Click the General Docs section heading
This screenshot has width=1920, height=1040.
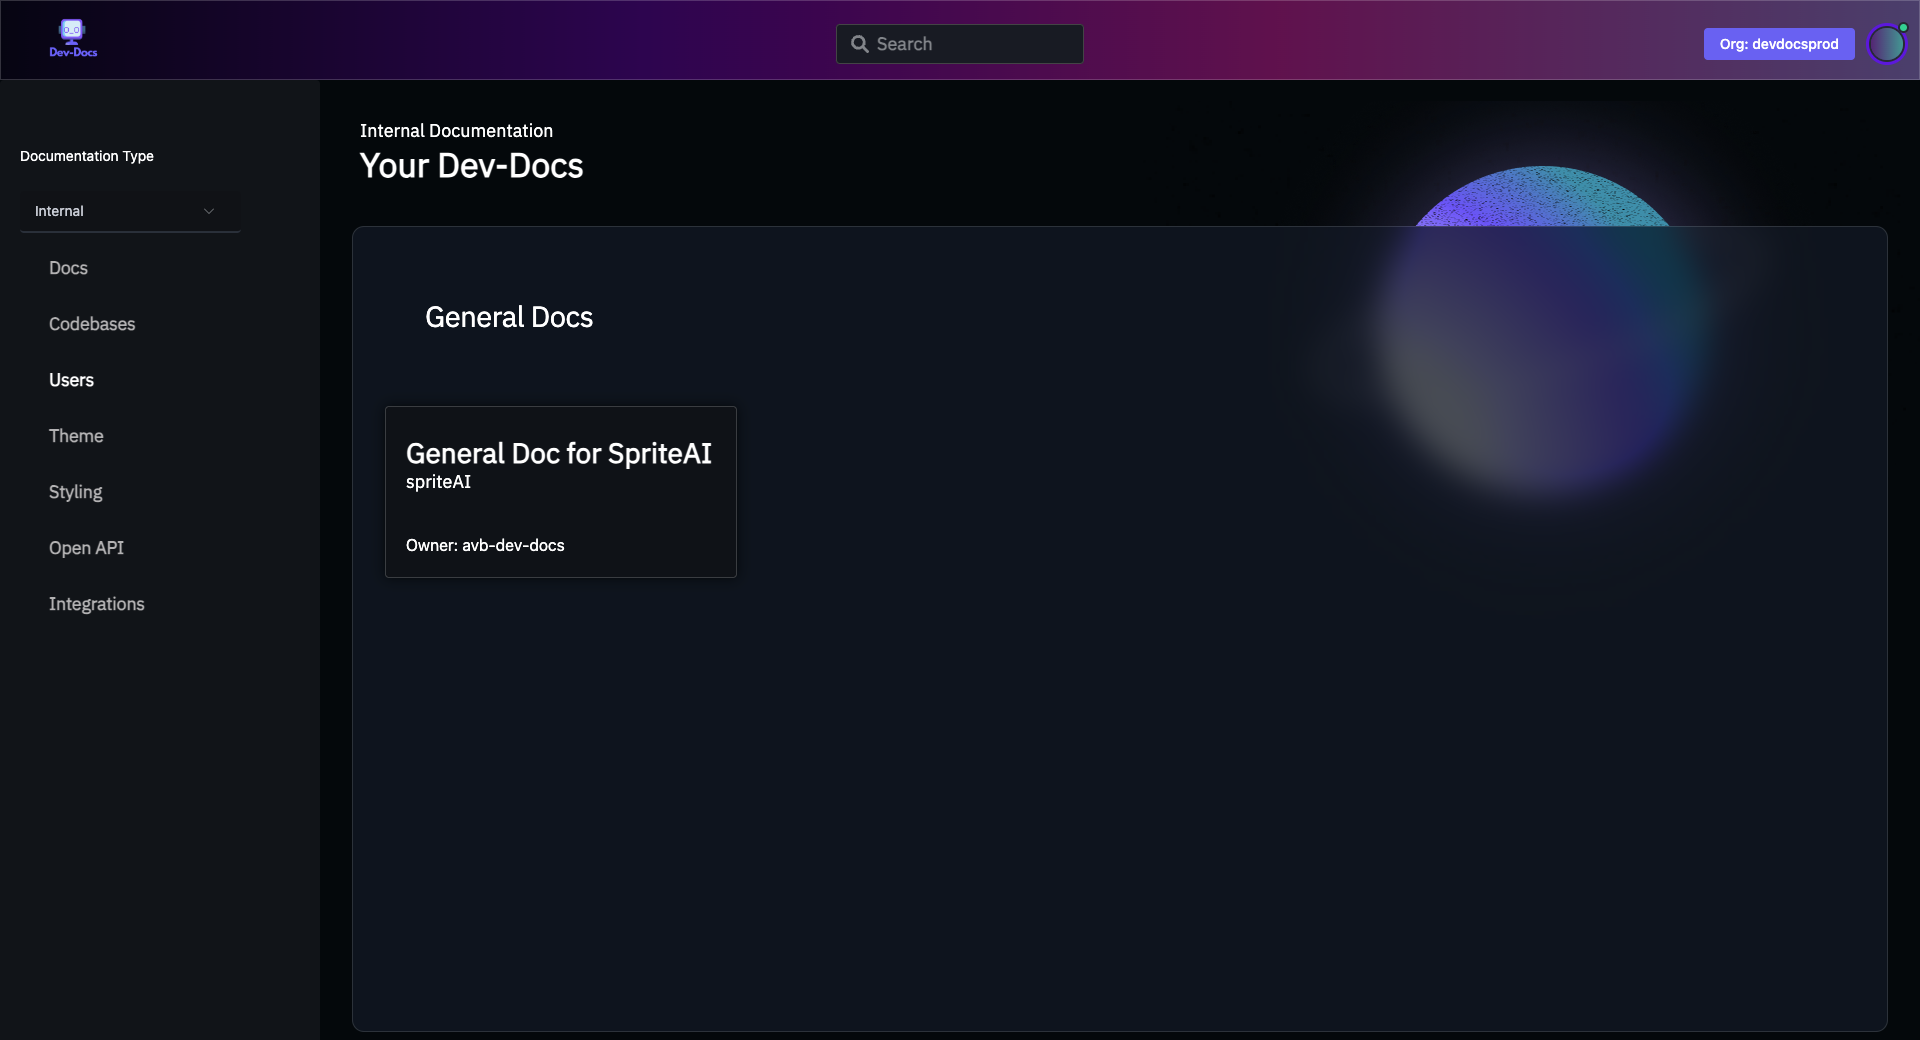pos(509,317)
